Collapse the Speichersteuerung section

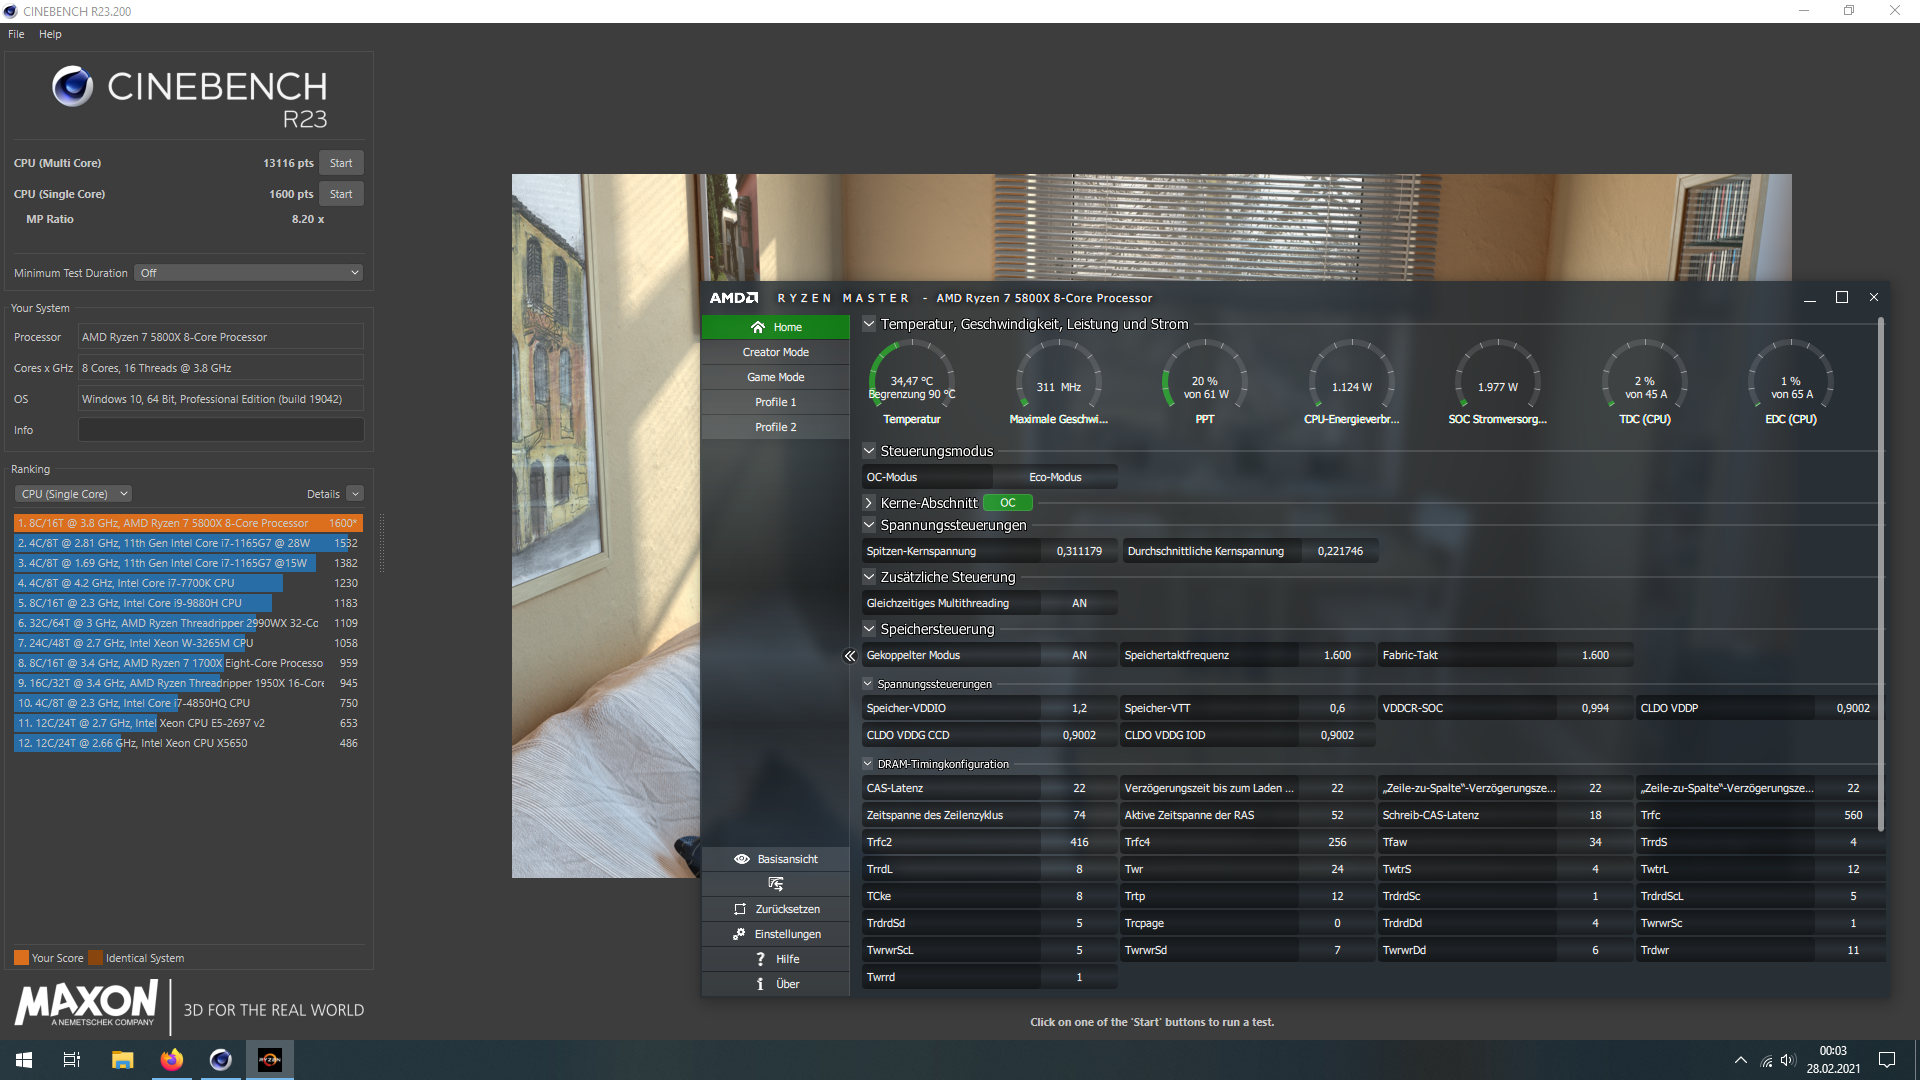[869, 629]
